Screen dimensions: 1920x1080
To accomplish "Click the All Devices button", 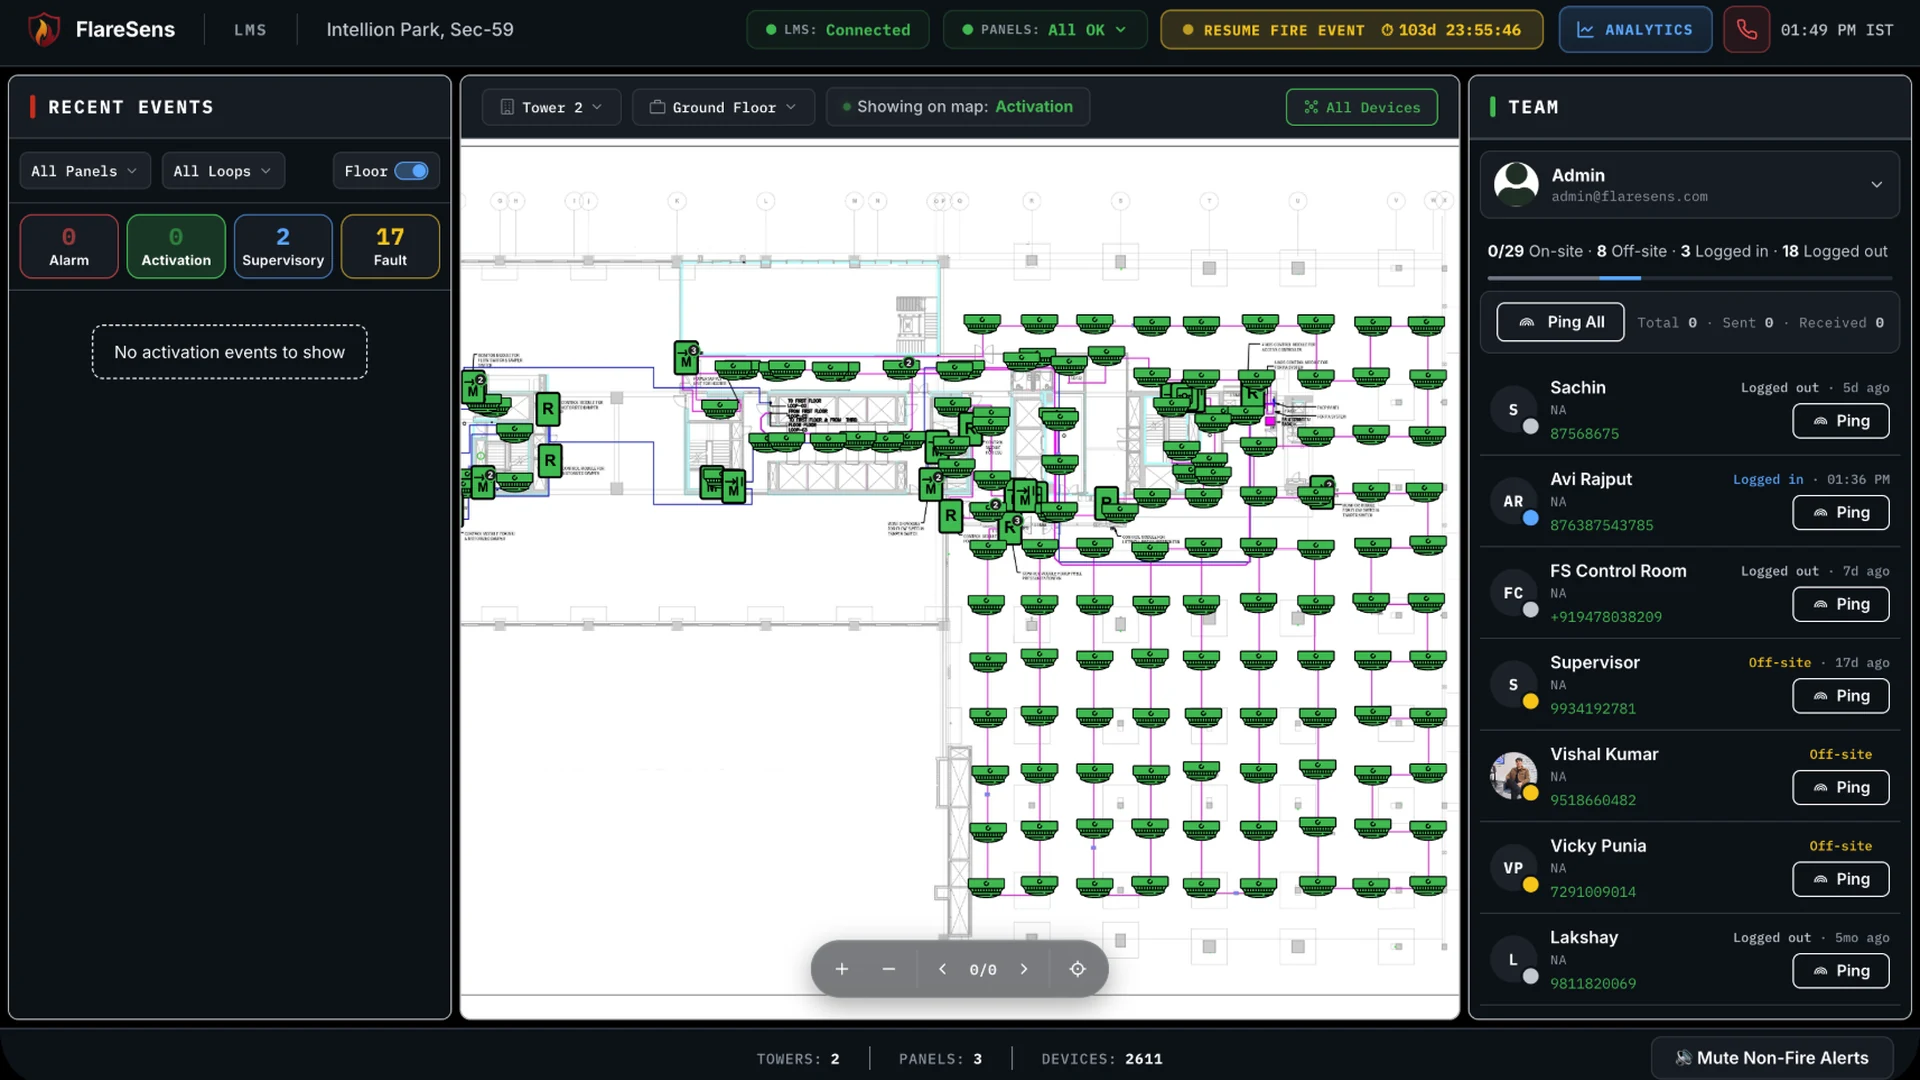I will pos(1362,107).
